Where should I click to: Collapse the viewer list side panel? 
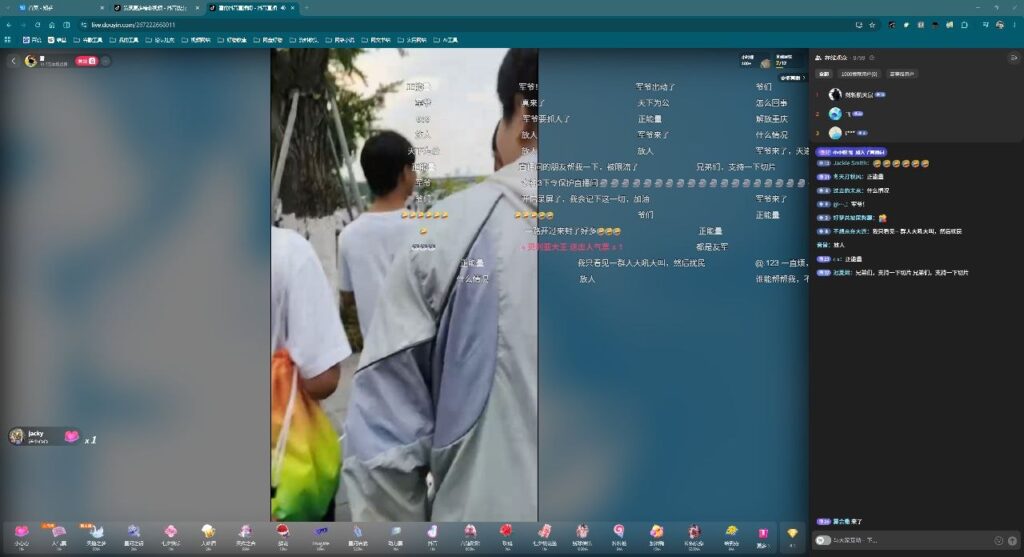click(x=1013, y=57)
